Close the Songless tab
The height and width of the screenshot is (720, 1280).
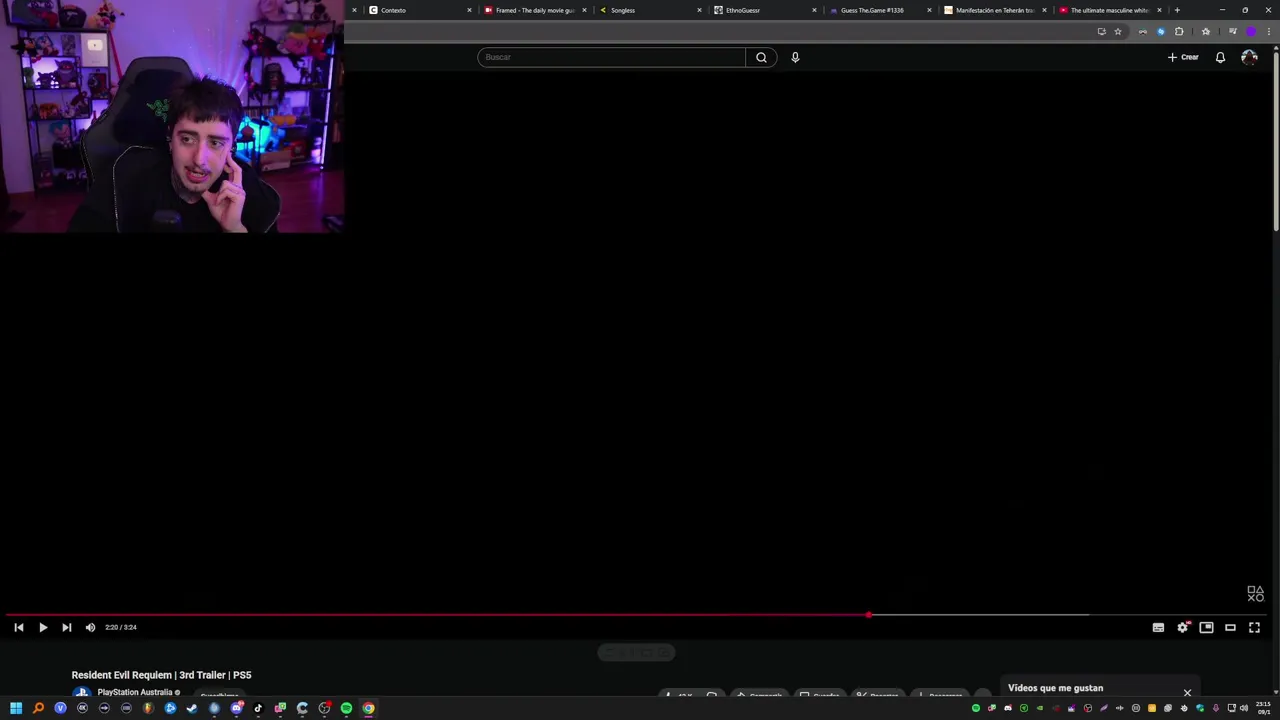(699, 10)
